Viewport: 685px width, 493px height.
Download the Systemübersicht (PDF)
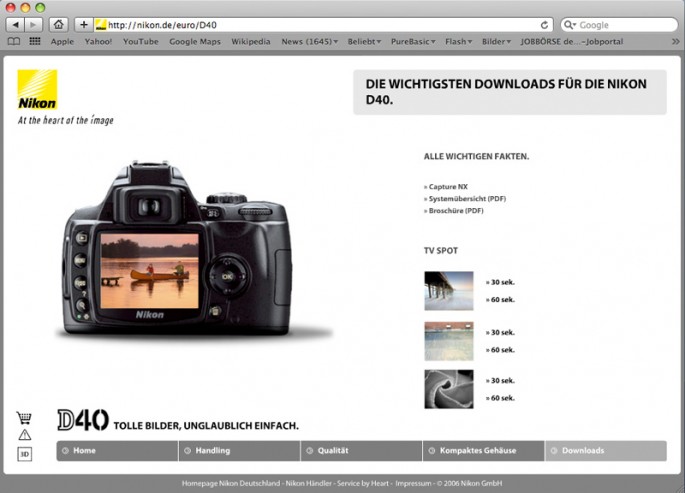[465, 199]
